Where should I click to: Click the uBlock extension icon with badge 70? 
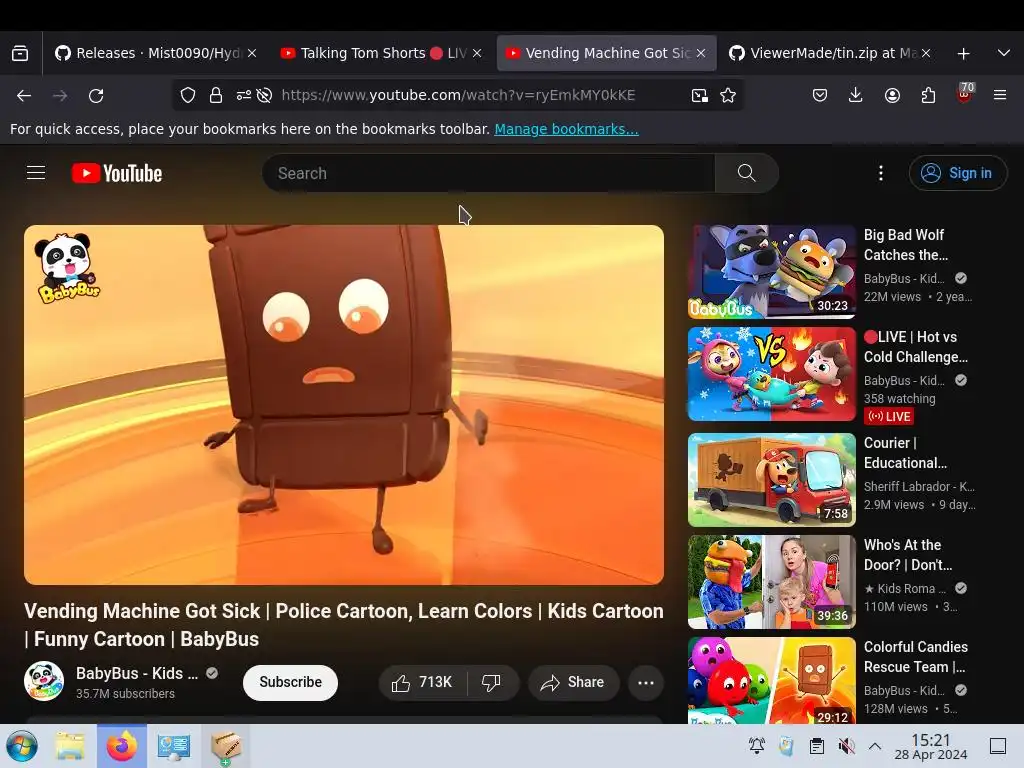point(965,94)
